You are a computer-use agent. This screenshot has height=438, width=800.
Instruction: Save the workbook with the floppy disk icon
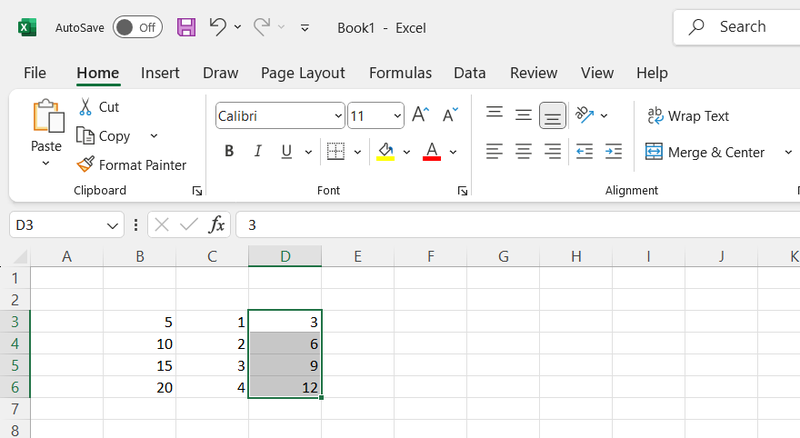[186, 27]
